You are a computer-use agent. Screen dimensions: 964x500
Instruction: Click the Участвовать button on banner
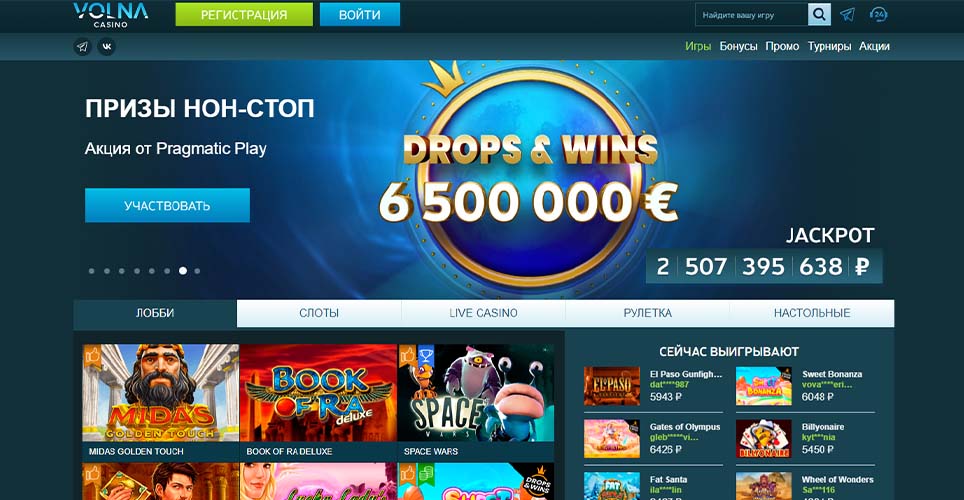pos(167,205)
